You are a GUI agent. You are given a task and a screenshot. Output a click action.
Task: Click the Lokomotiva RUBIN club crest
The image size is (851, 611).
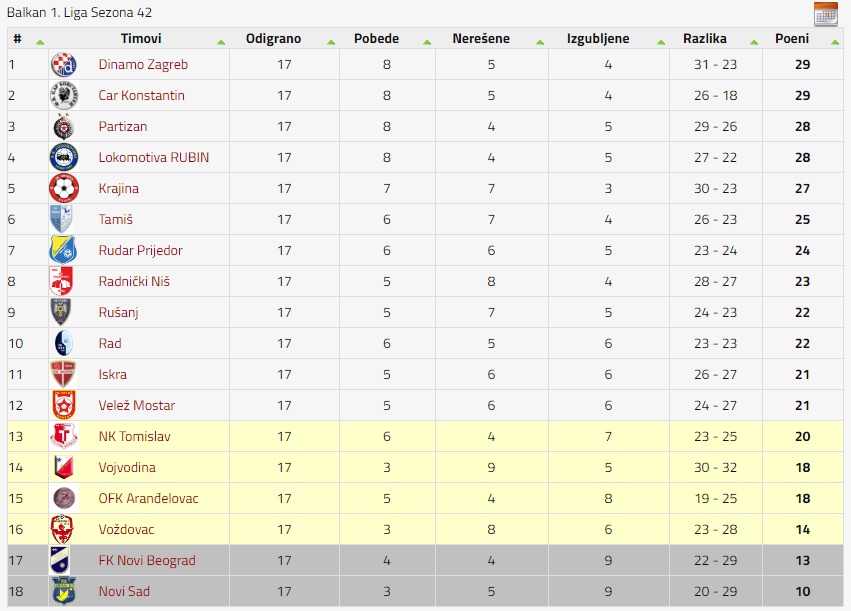(x=63, y=157)
